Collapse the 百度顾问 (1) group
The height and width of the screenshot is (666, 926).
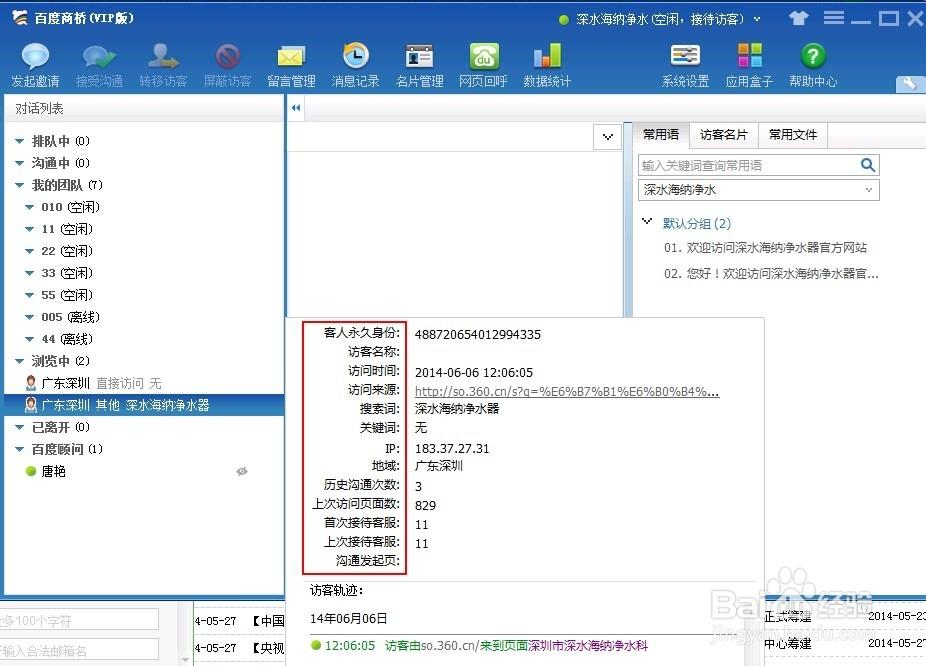click(x=19, y=449)
